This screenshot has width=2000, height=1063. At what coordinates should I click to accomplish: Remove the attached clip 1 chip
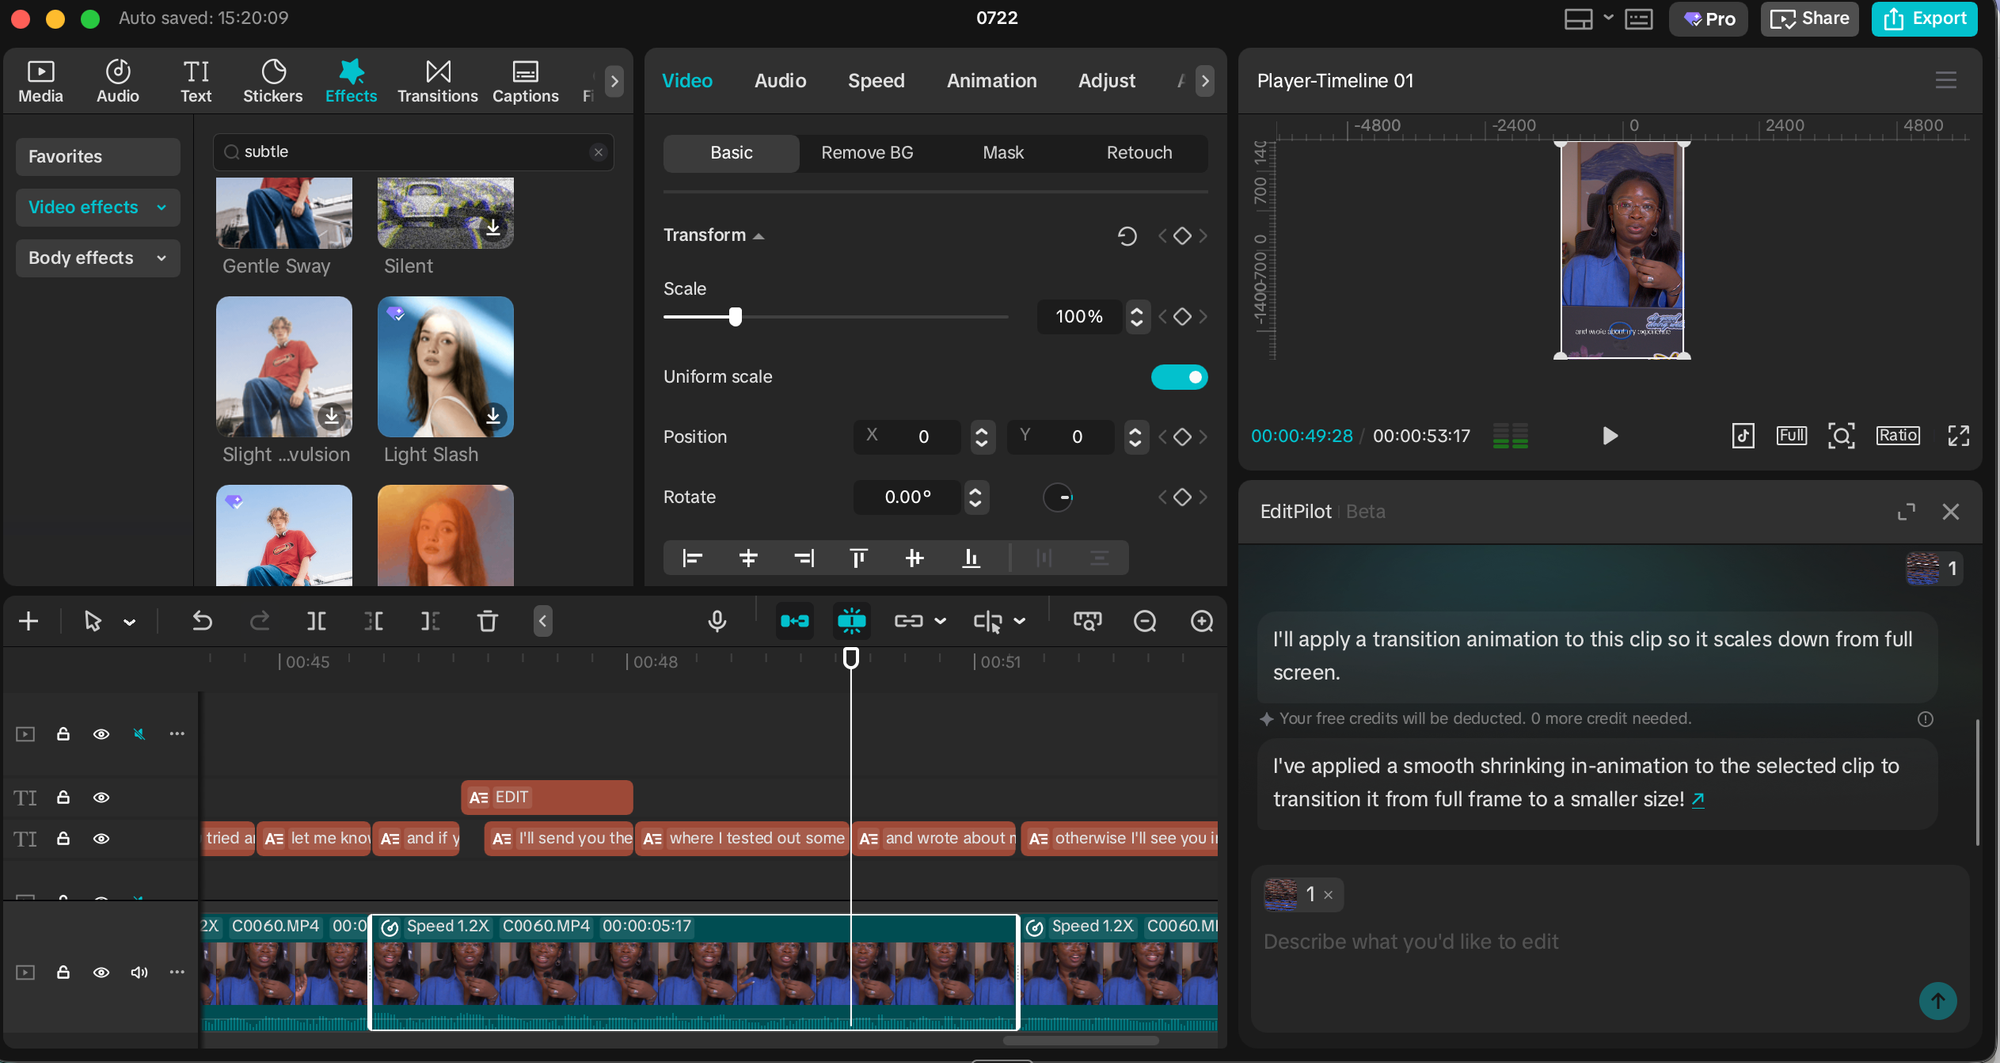(x=1328, y=895)
